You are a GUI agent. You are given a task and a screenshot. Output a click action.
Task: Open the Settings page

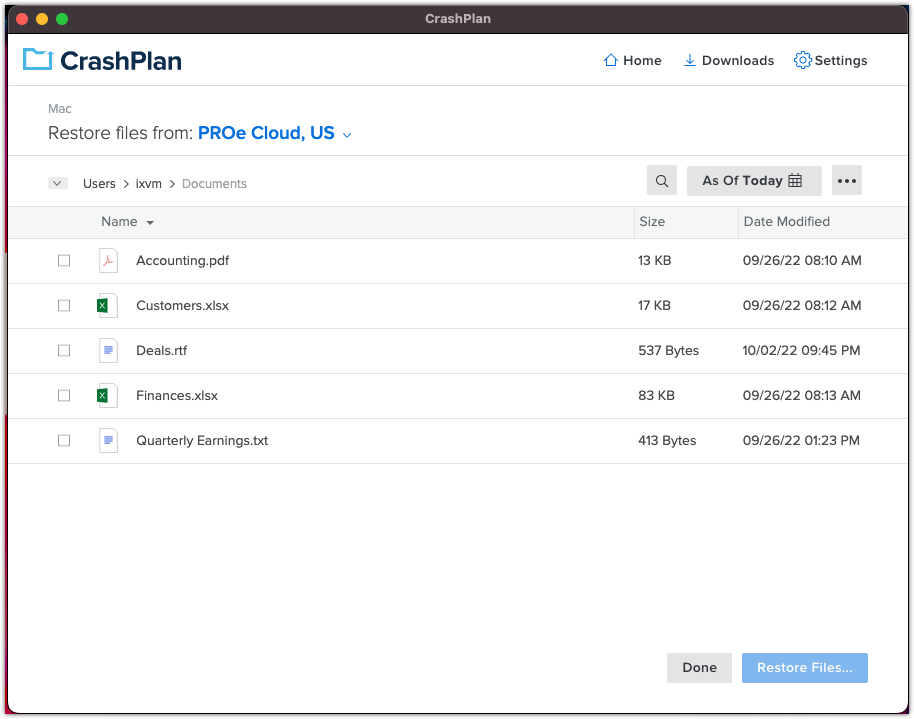831,61
